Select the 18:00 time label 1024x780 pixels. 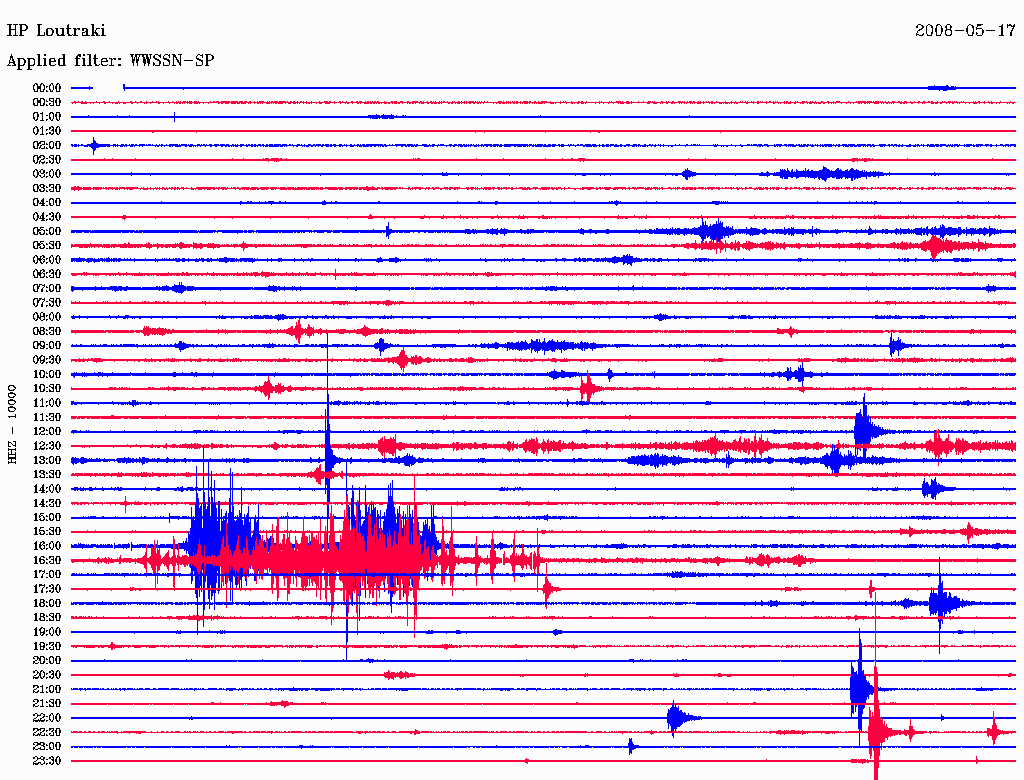click(x=47, y=604)
